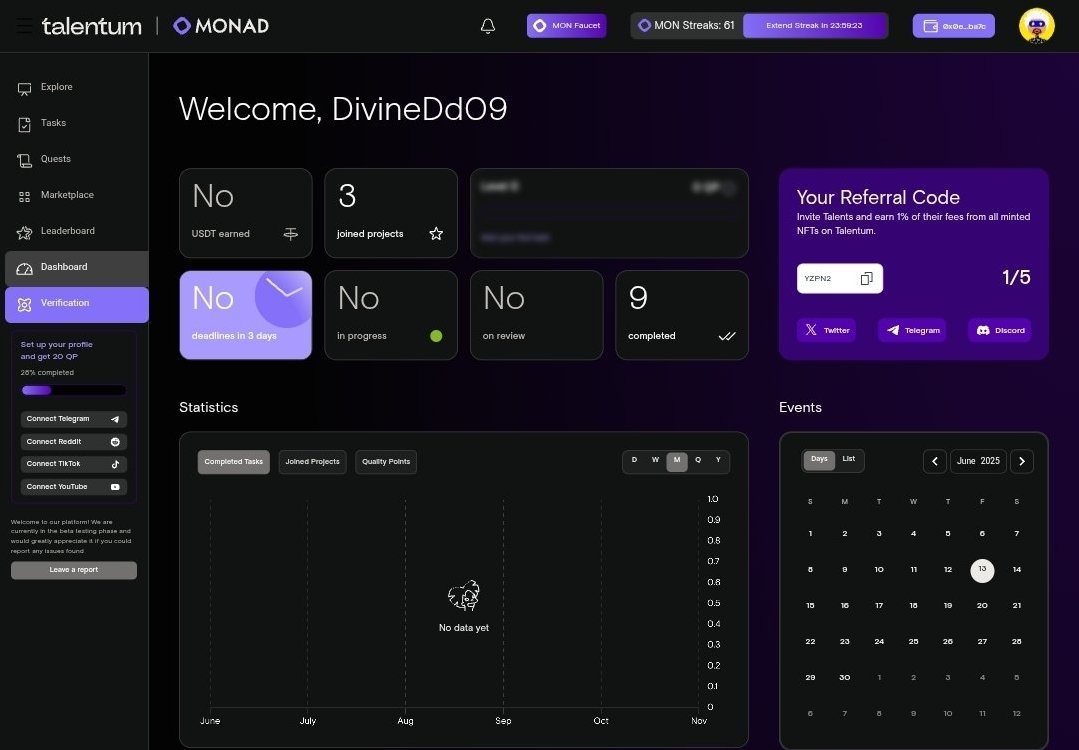Switch to the Joined Projects statistics tab
The height and width of the screenshot is (750, 1079).
[x=314, y=461]
